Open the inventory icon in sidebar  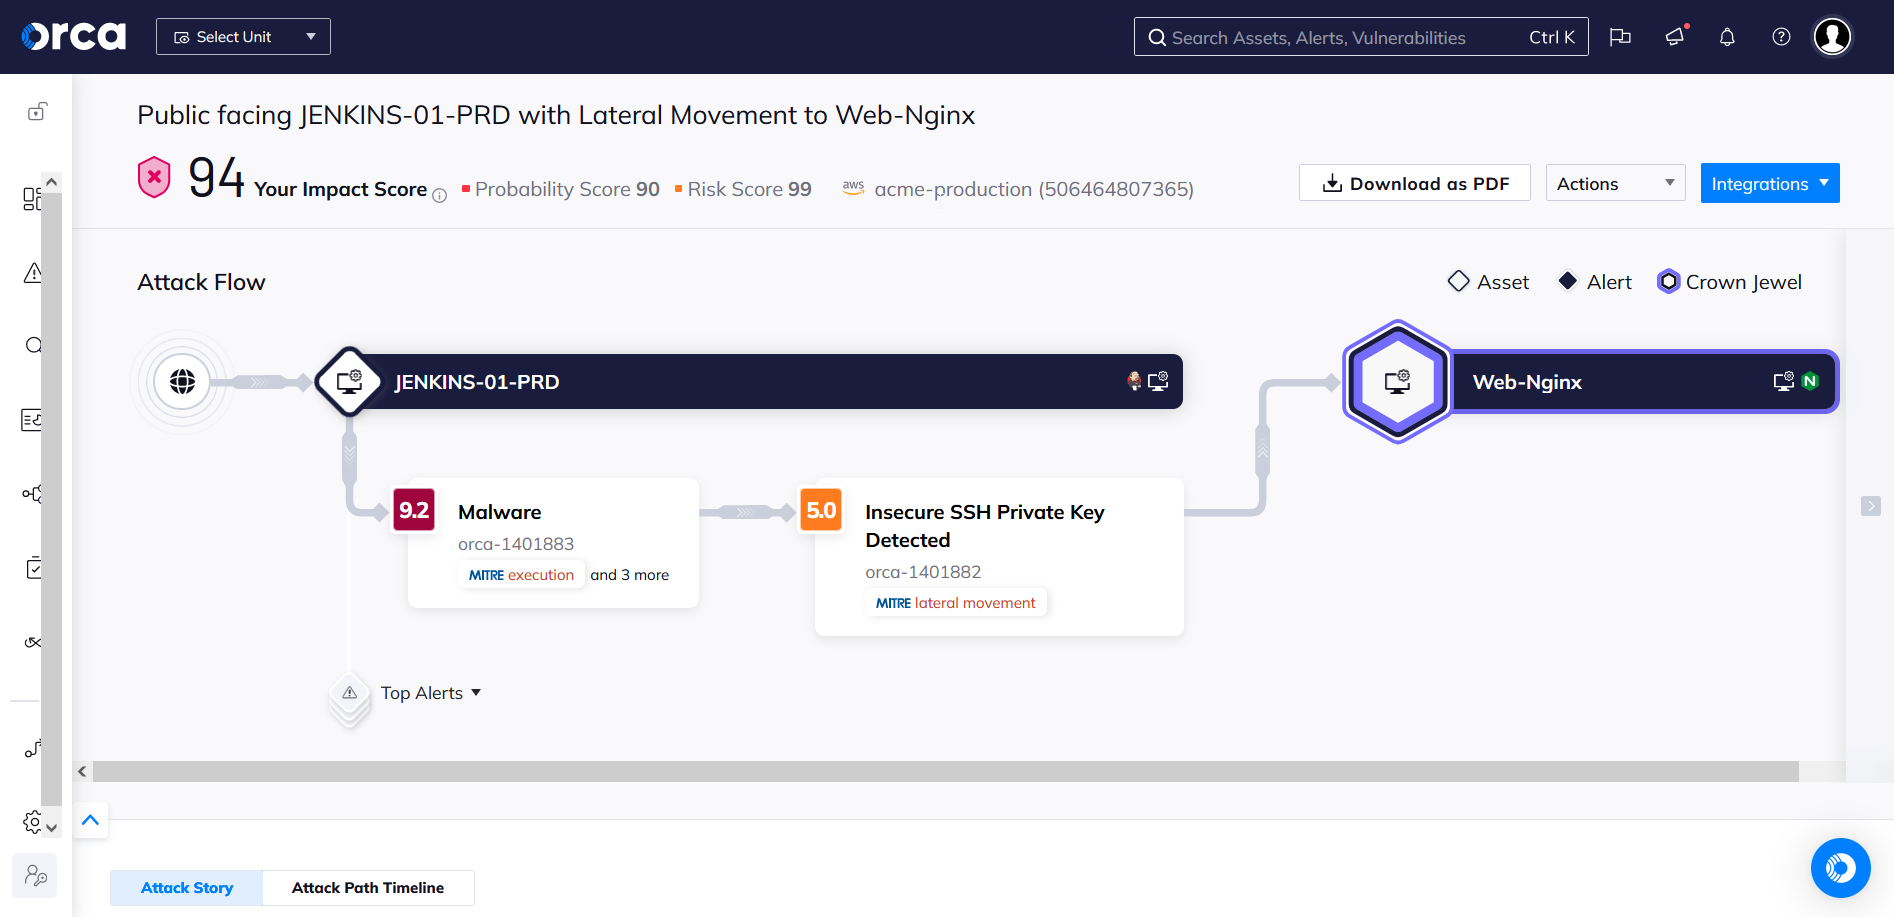pos(31,420)
